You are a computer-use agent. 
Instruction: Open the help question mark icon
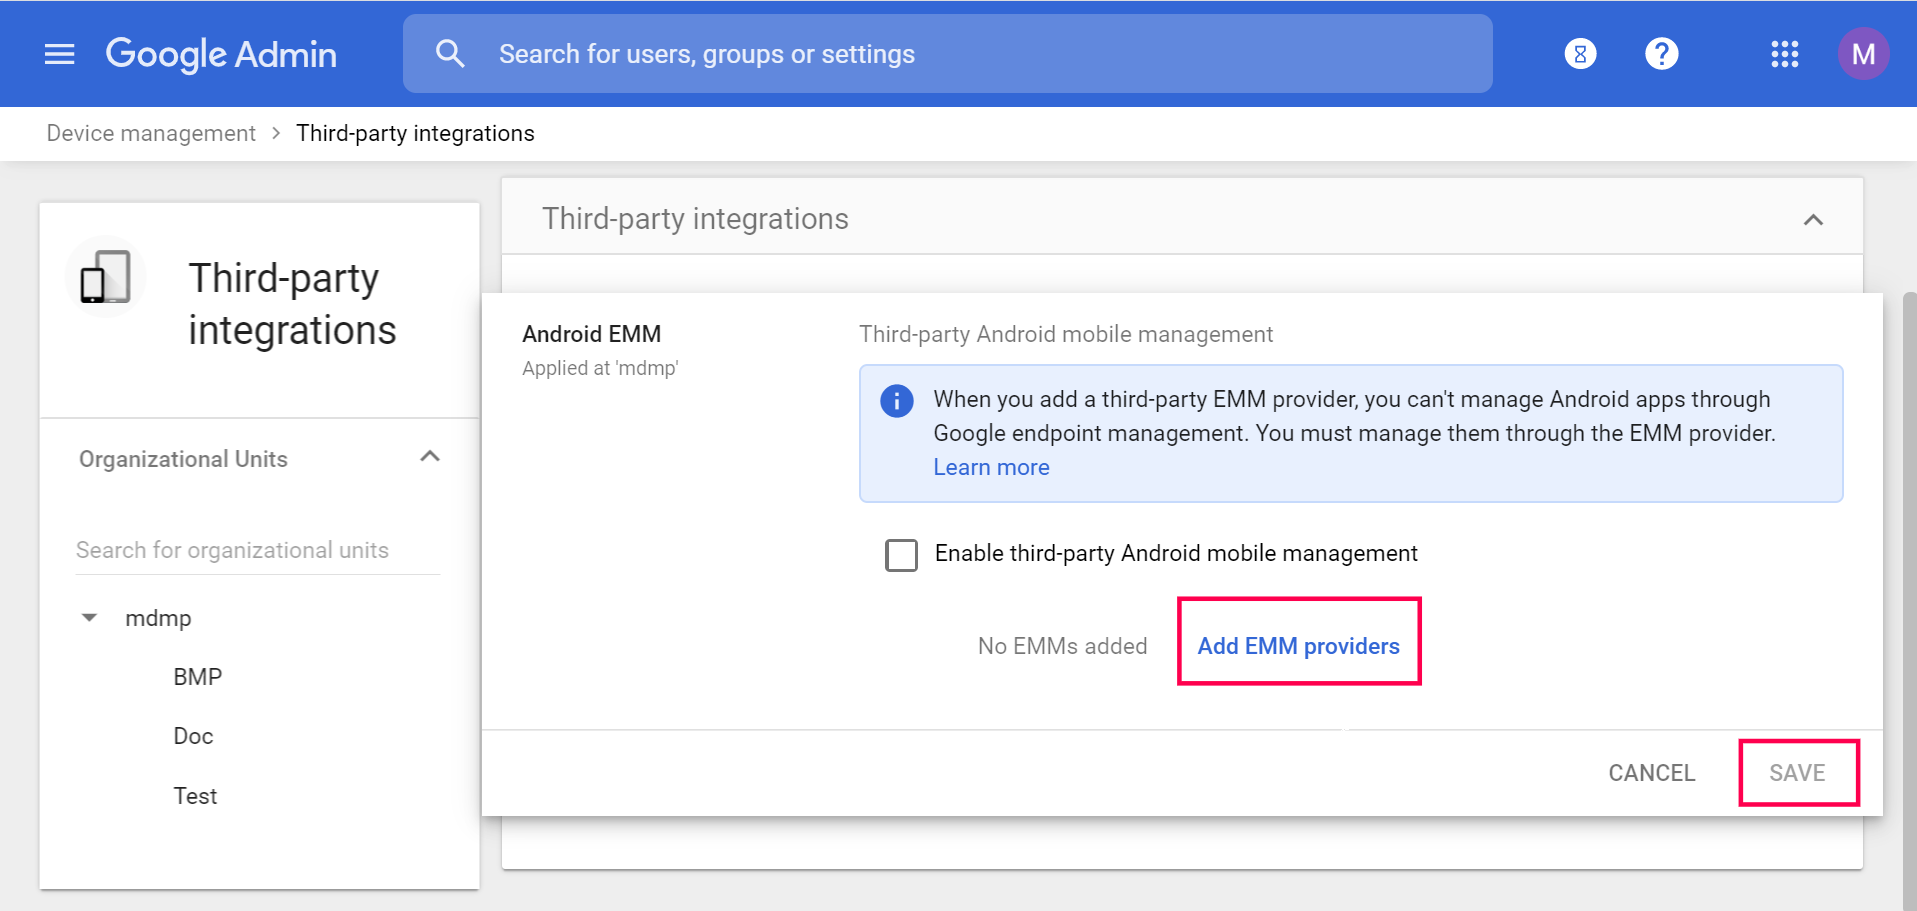click(1661, 54)
